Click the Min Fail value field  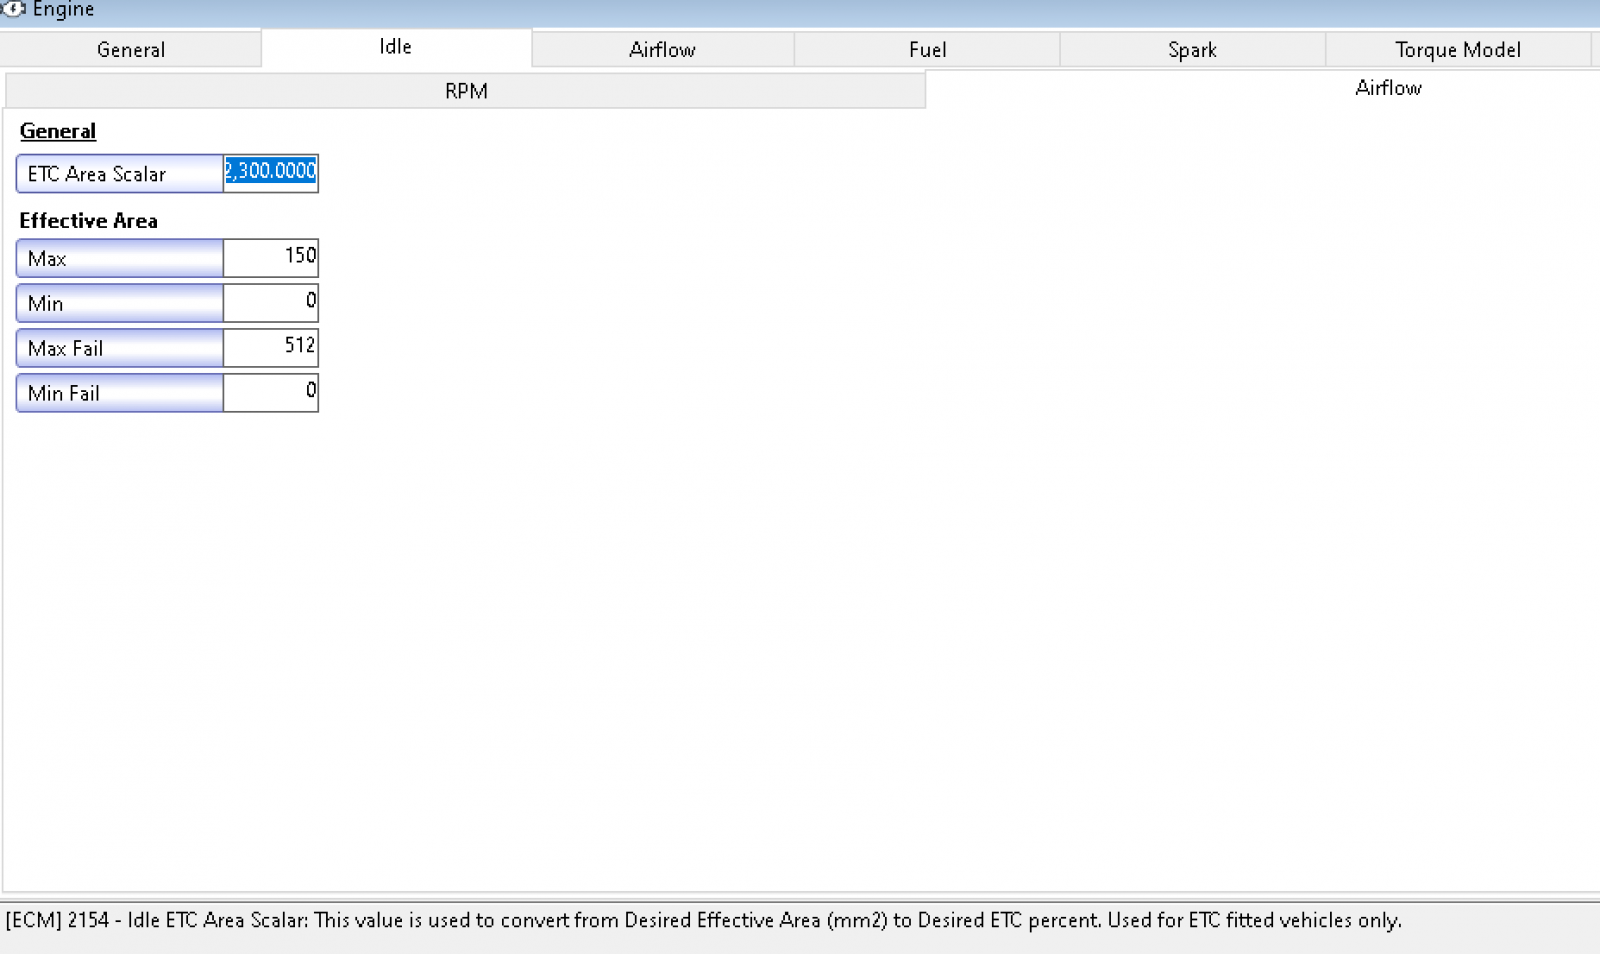pos(271,393)
